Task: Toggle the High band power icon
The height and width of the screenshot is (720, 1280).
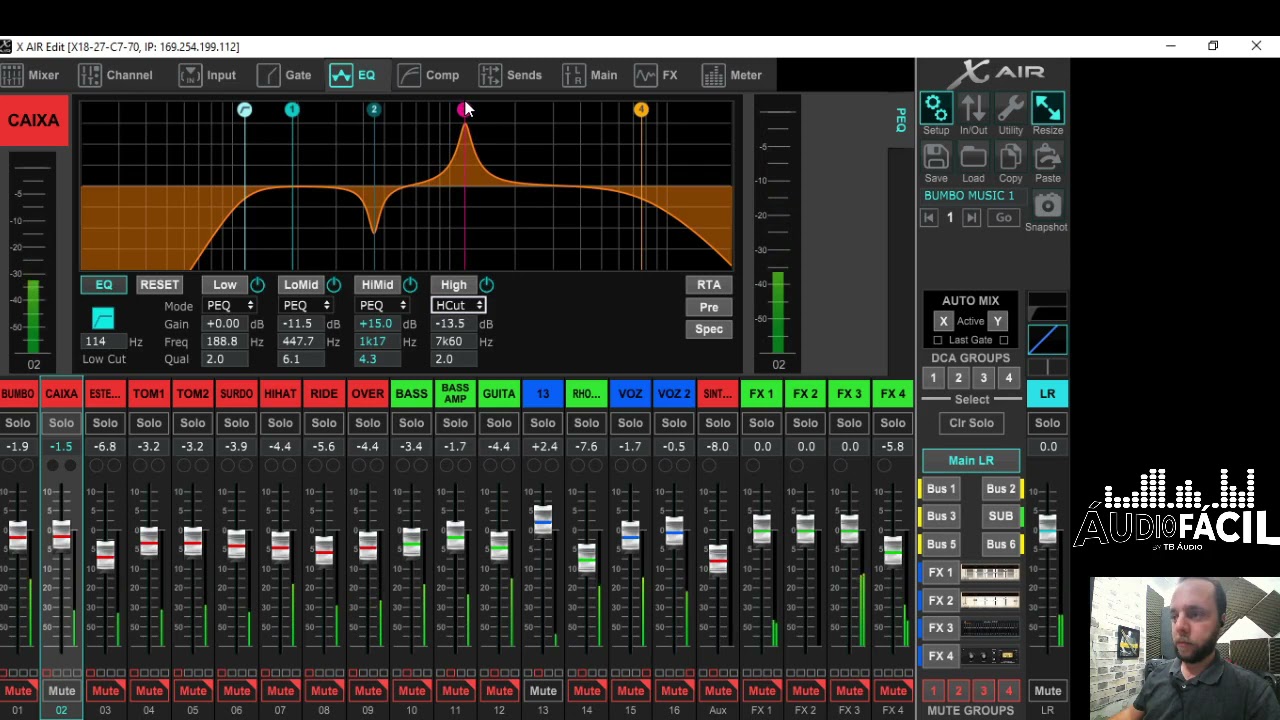Action: (x=486, y=285)
